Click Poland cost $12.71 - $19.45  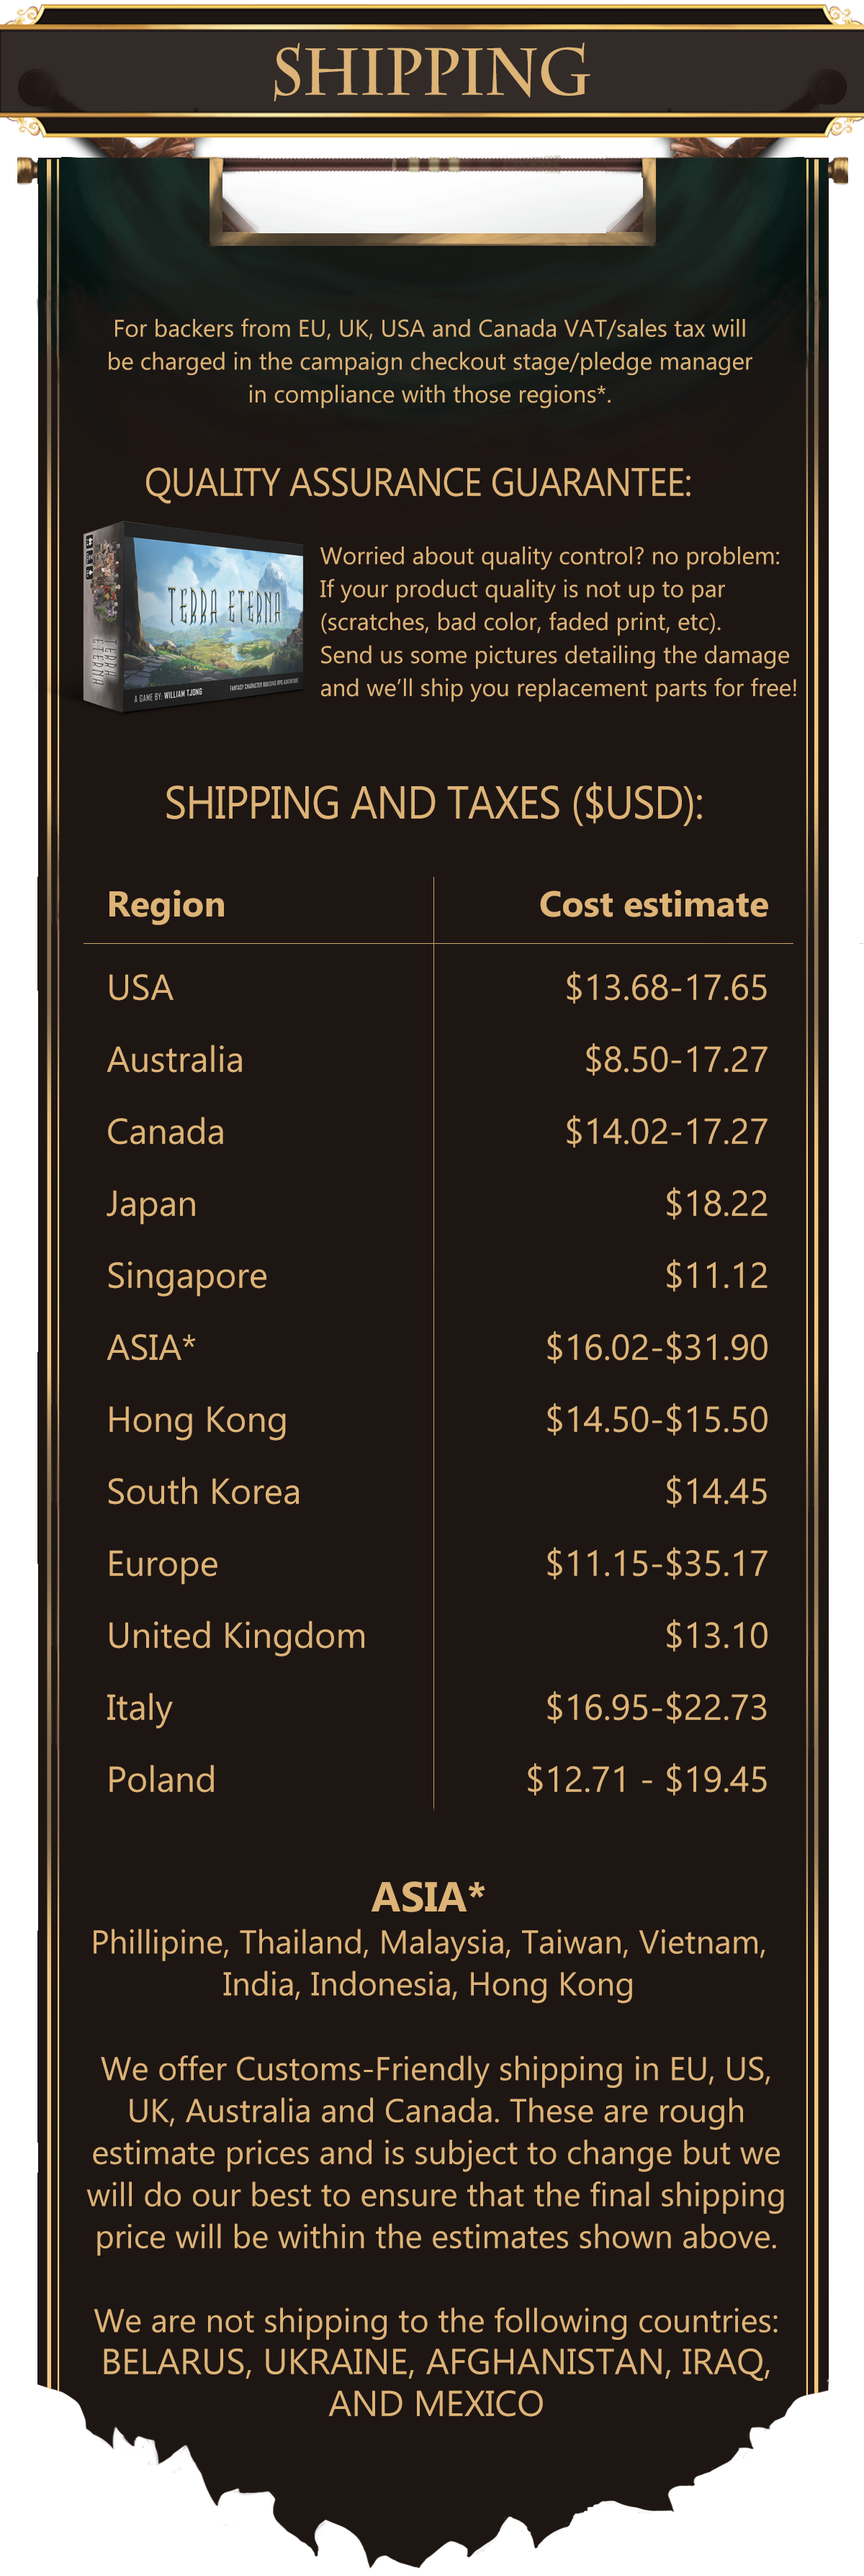(x=647, y=1779)
